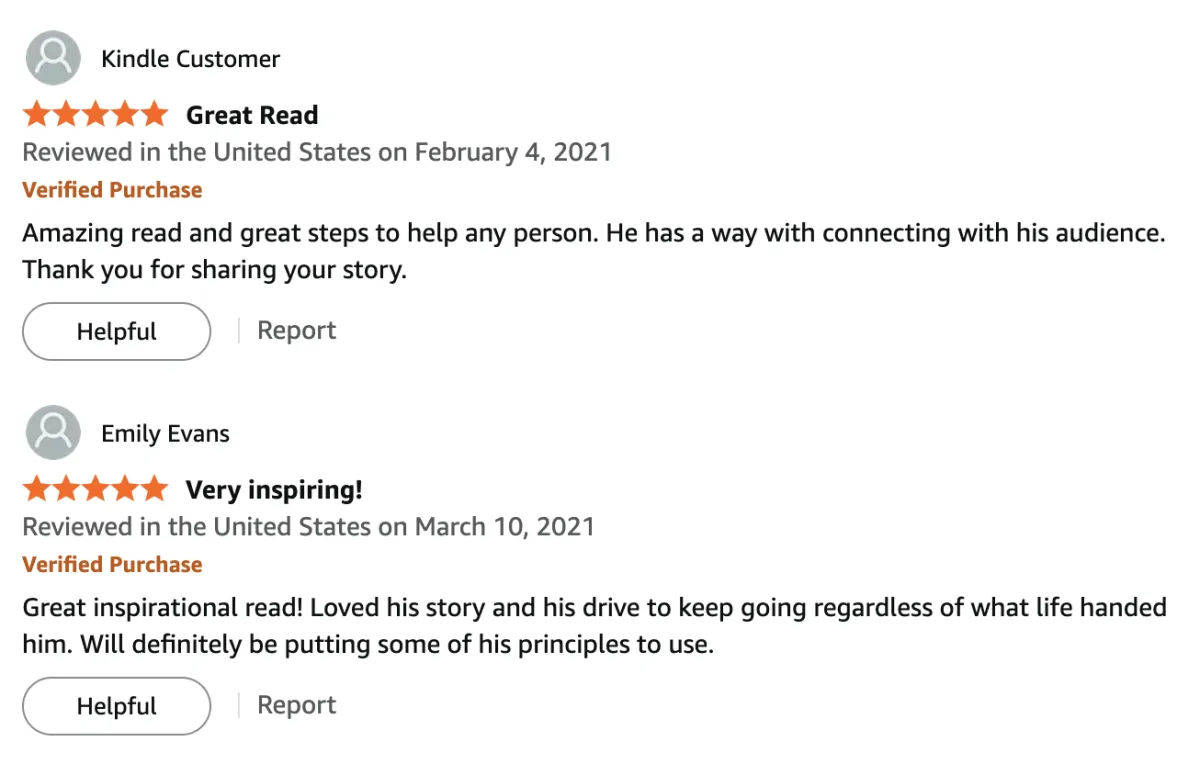Report the Very inspiring! review
The height and width of the screenshot is (764, 1200).
pos(296,706)
